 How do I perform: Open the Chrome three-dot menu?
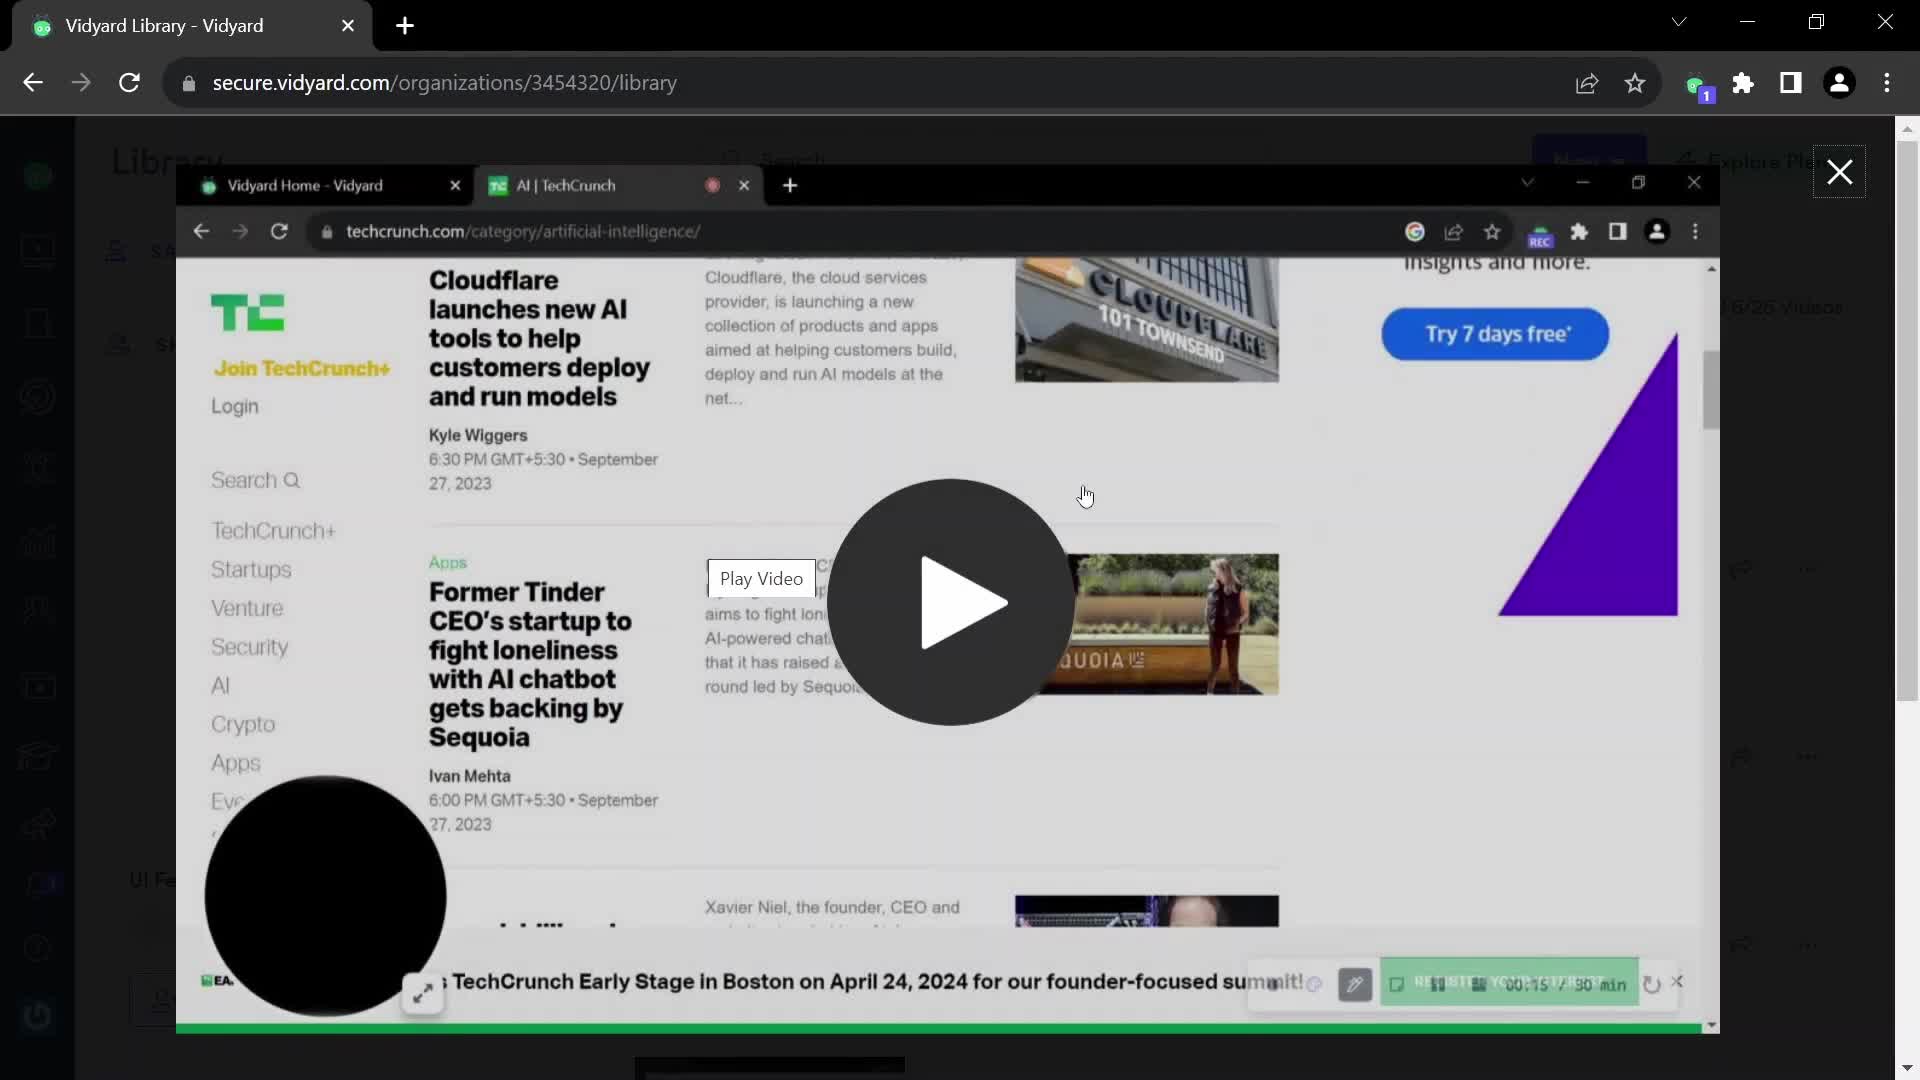[x=1887, y=83]
